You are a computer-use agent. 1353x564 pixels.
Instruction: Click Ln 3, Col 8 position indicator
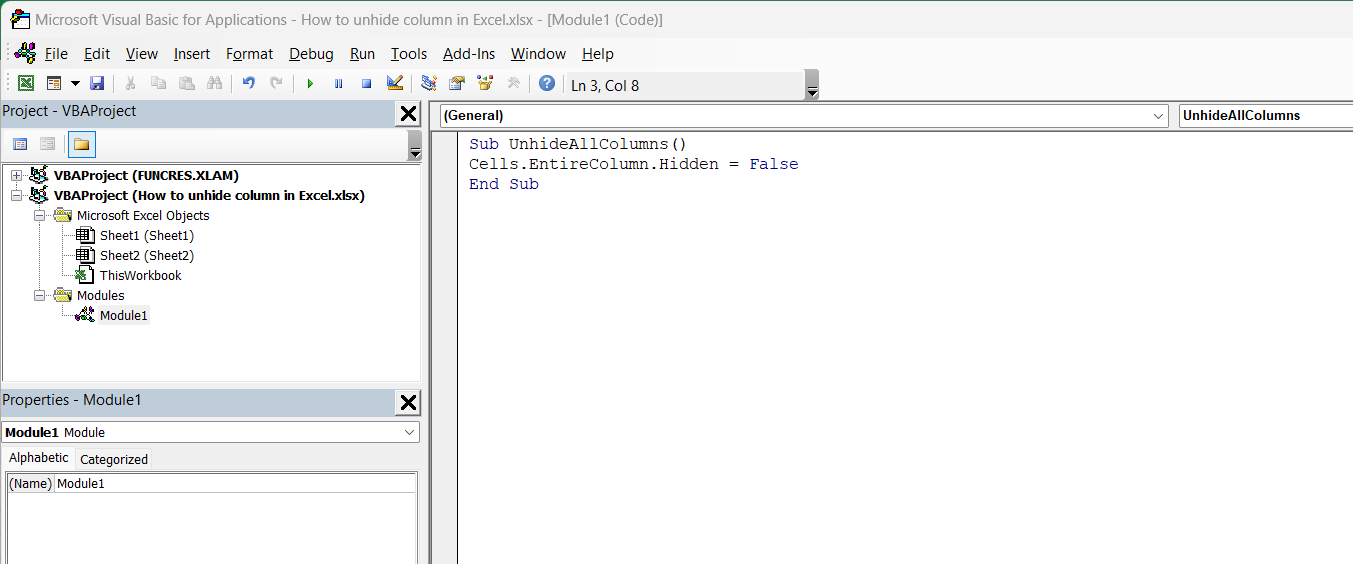(605, 86)
